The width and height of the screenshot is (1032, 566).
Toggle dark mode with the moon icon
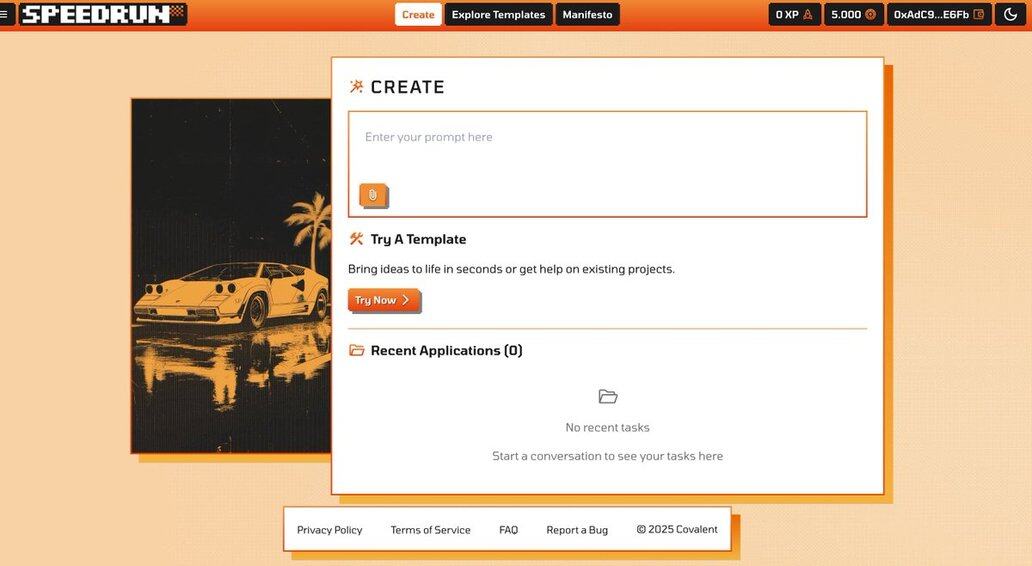click(1010, 14)
